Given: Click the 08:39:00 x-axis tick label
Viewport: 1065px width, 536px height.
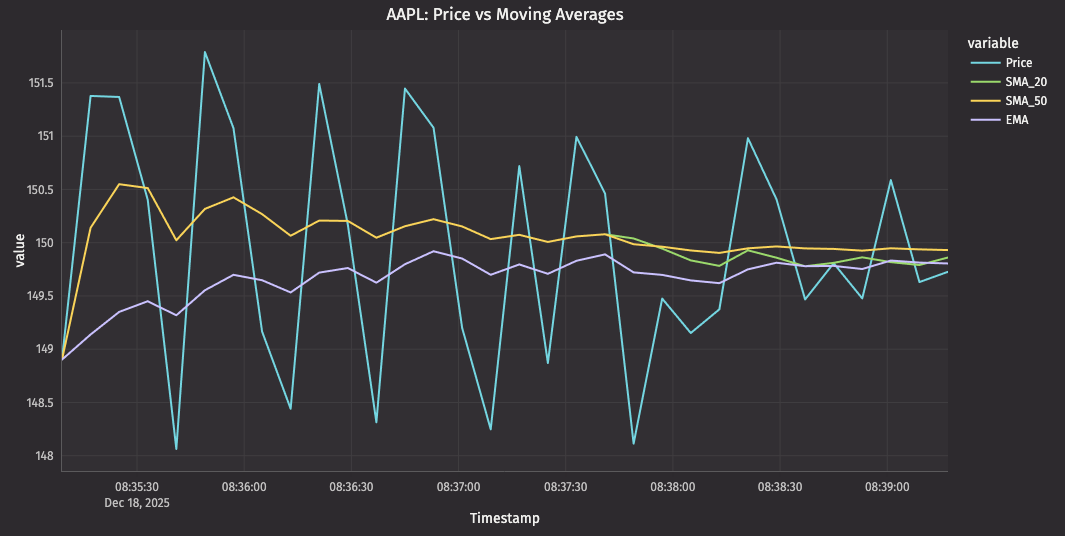Looking at the screenshot, I should click(x=886, y=487).
